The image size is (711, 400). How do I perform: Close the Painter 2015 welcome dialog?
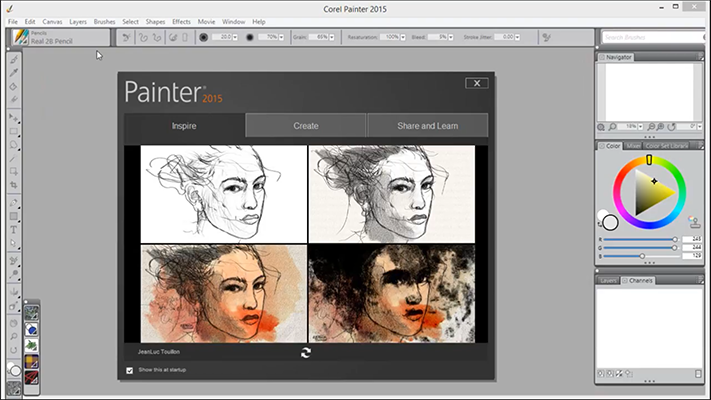click(477, 83)
